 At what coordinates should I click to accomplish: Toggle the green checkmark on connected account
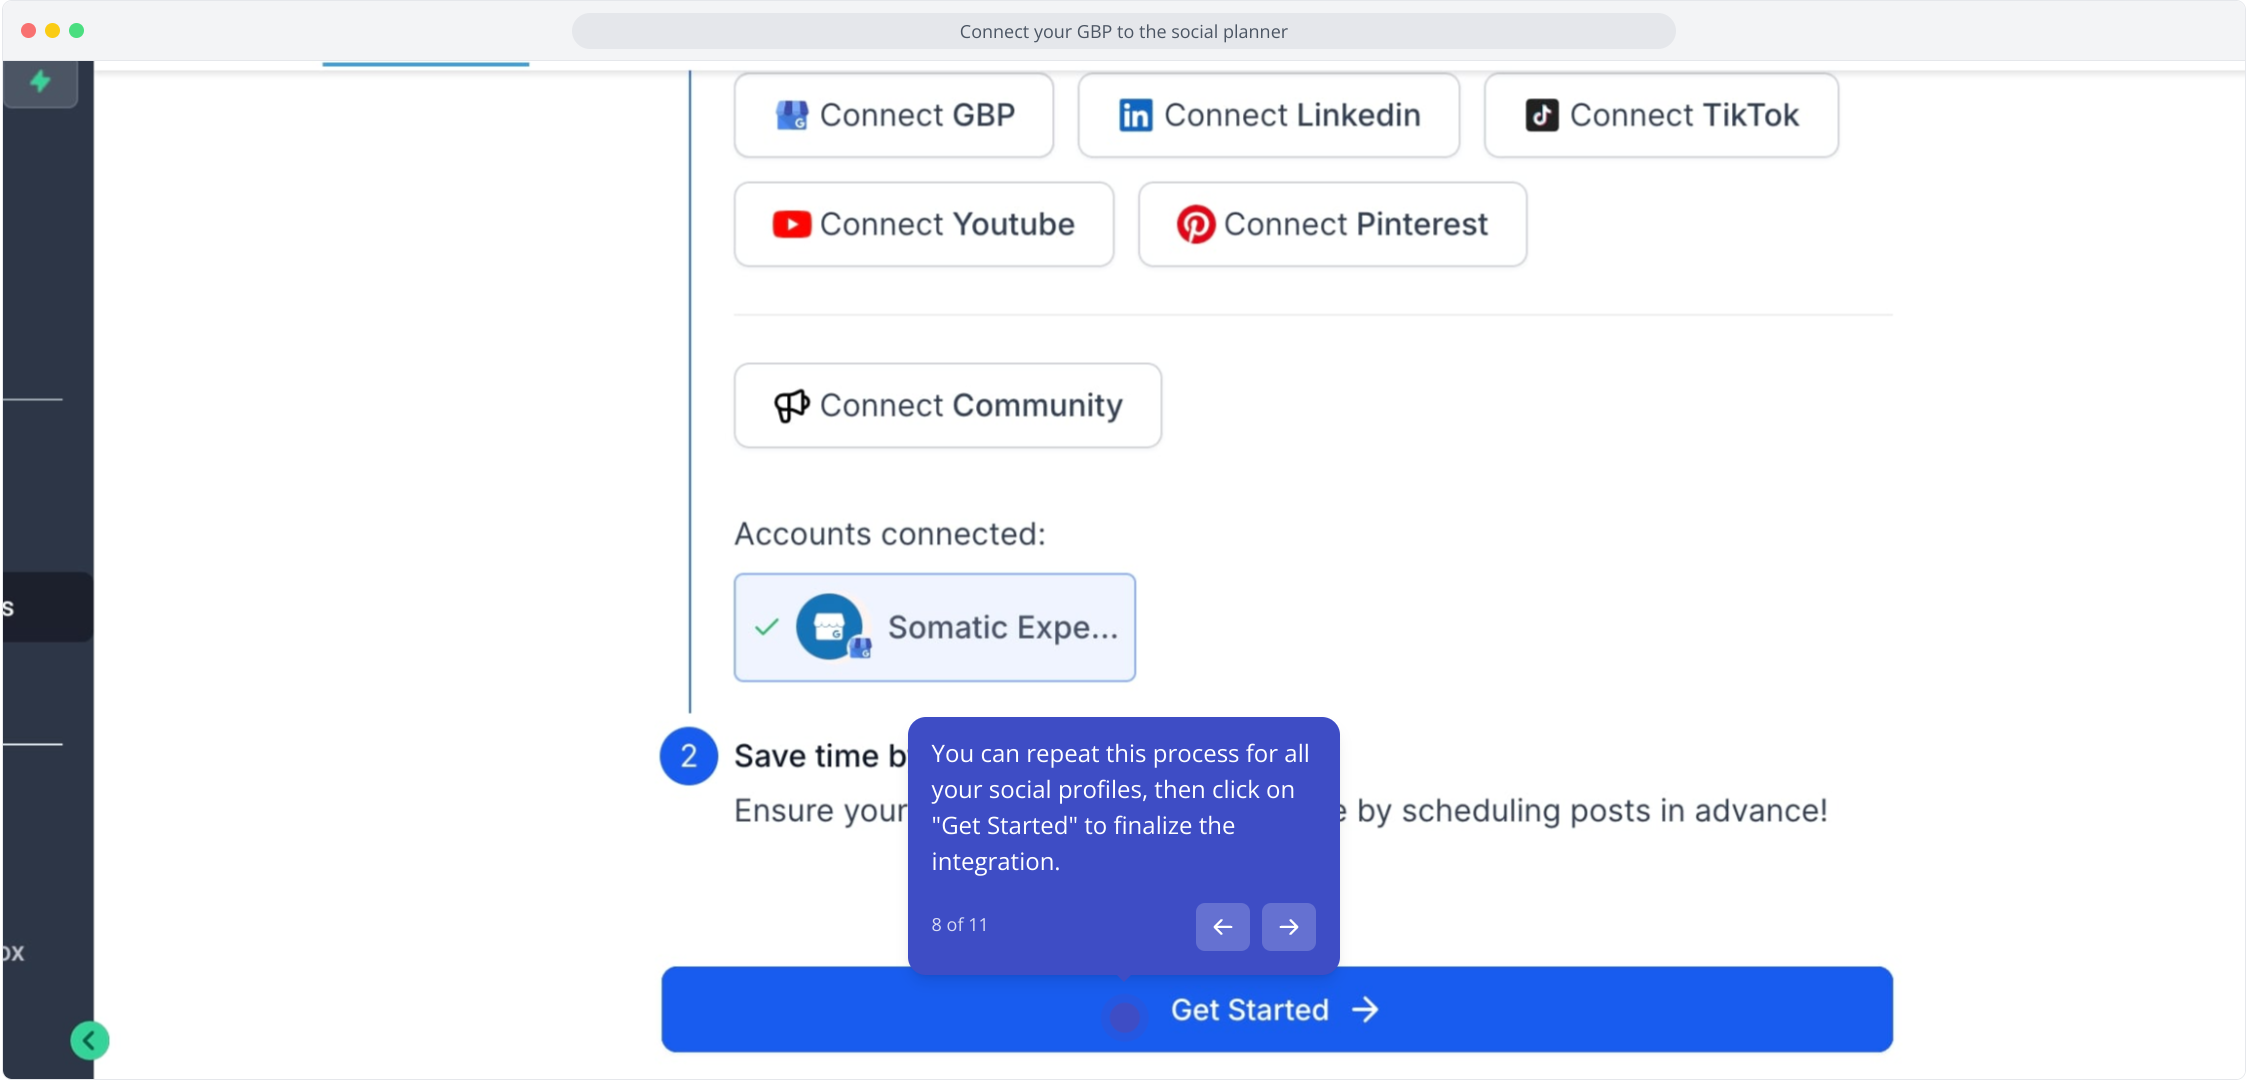(767, 627)
